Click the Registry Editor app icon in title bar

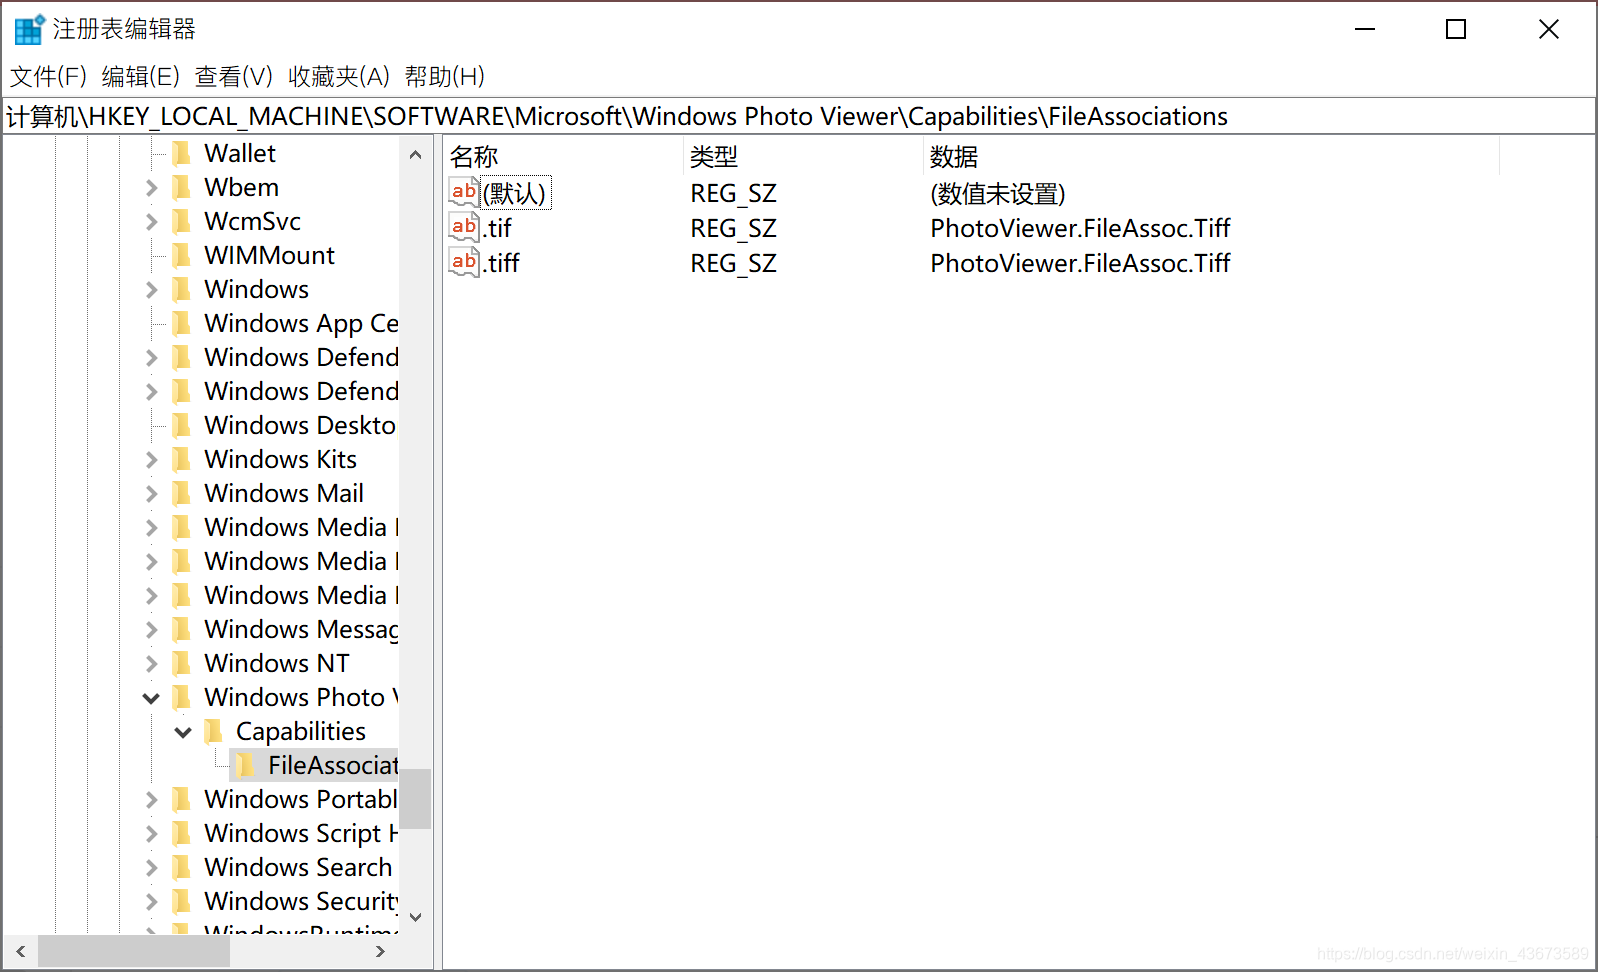pyautogui.click(x=29, y=29)
